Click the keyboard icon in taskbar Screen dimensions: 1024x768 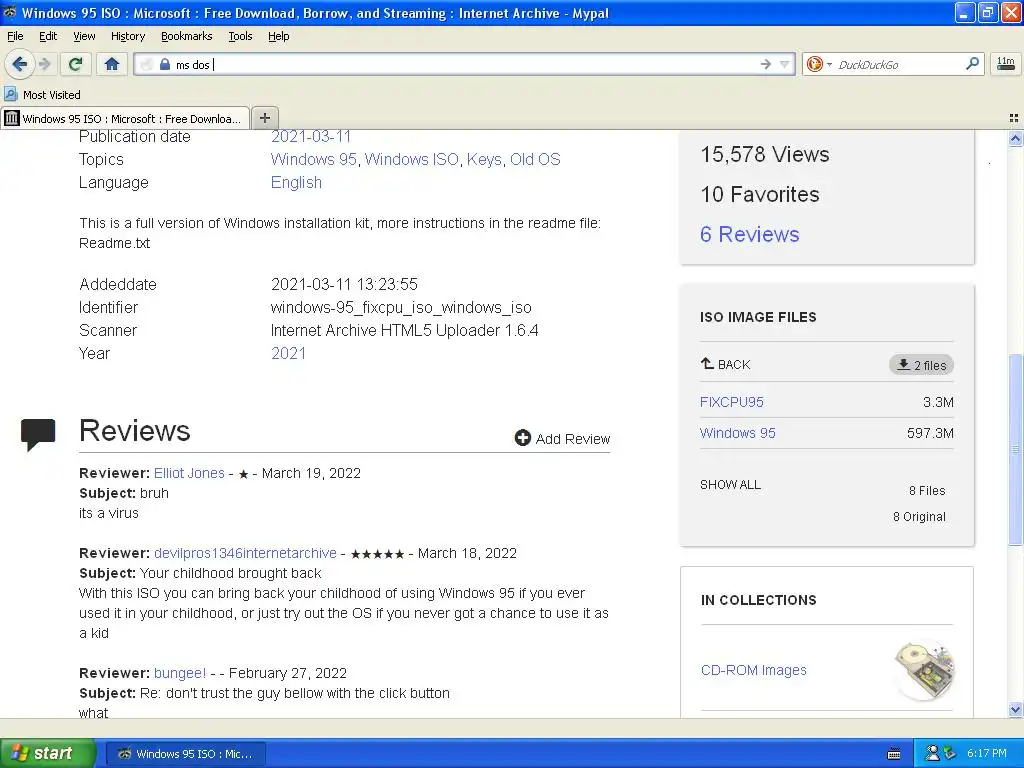click(x=894, y=754)
